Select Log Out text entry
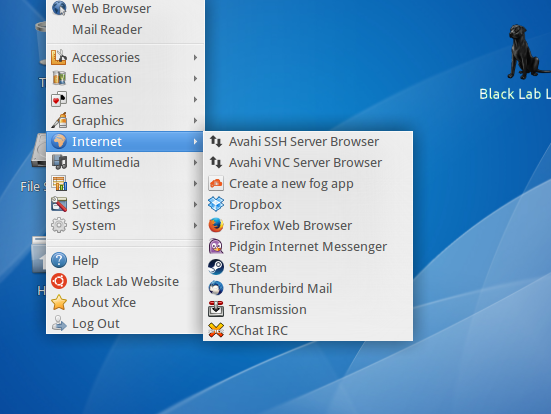This screenshot has height=414, width=551. tap(96, 324)
